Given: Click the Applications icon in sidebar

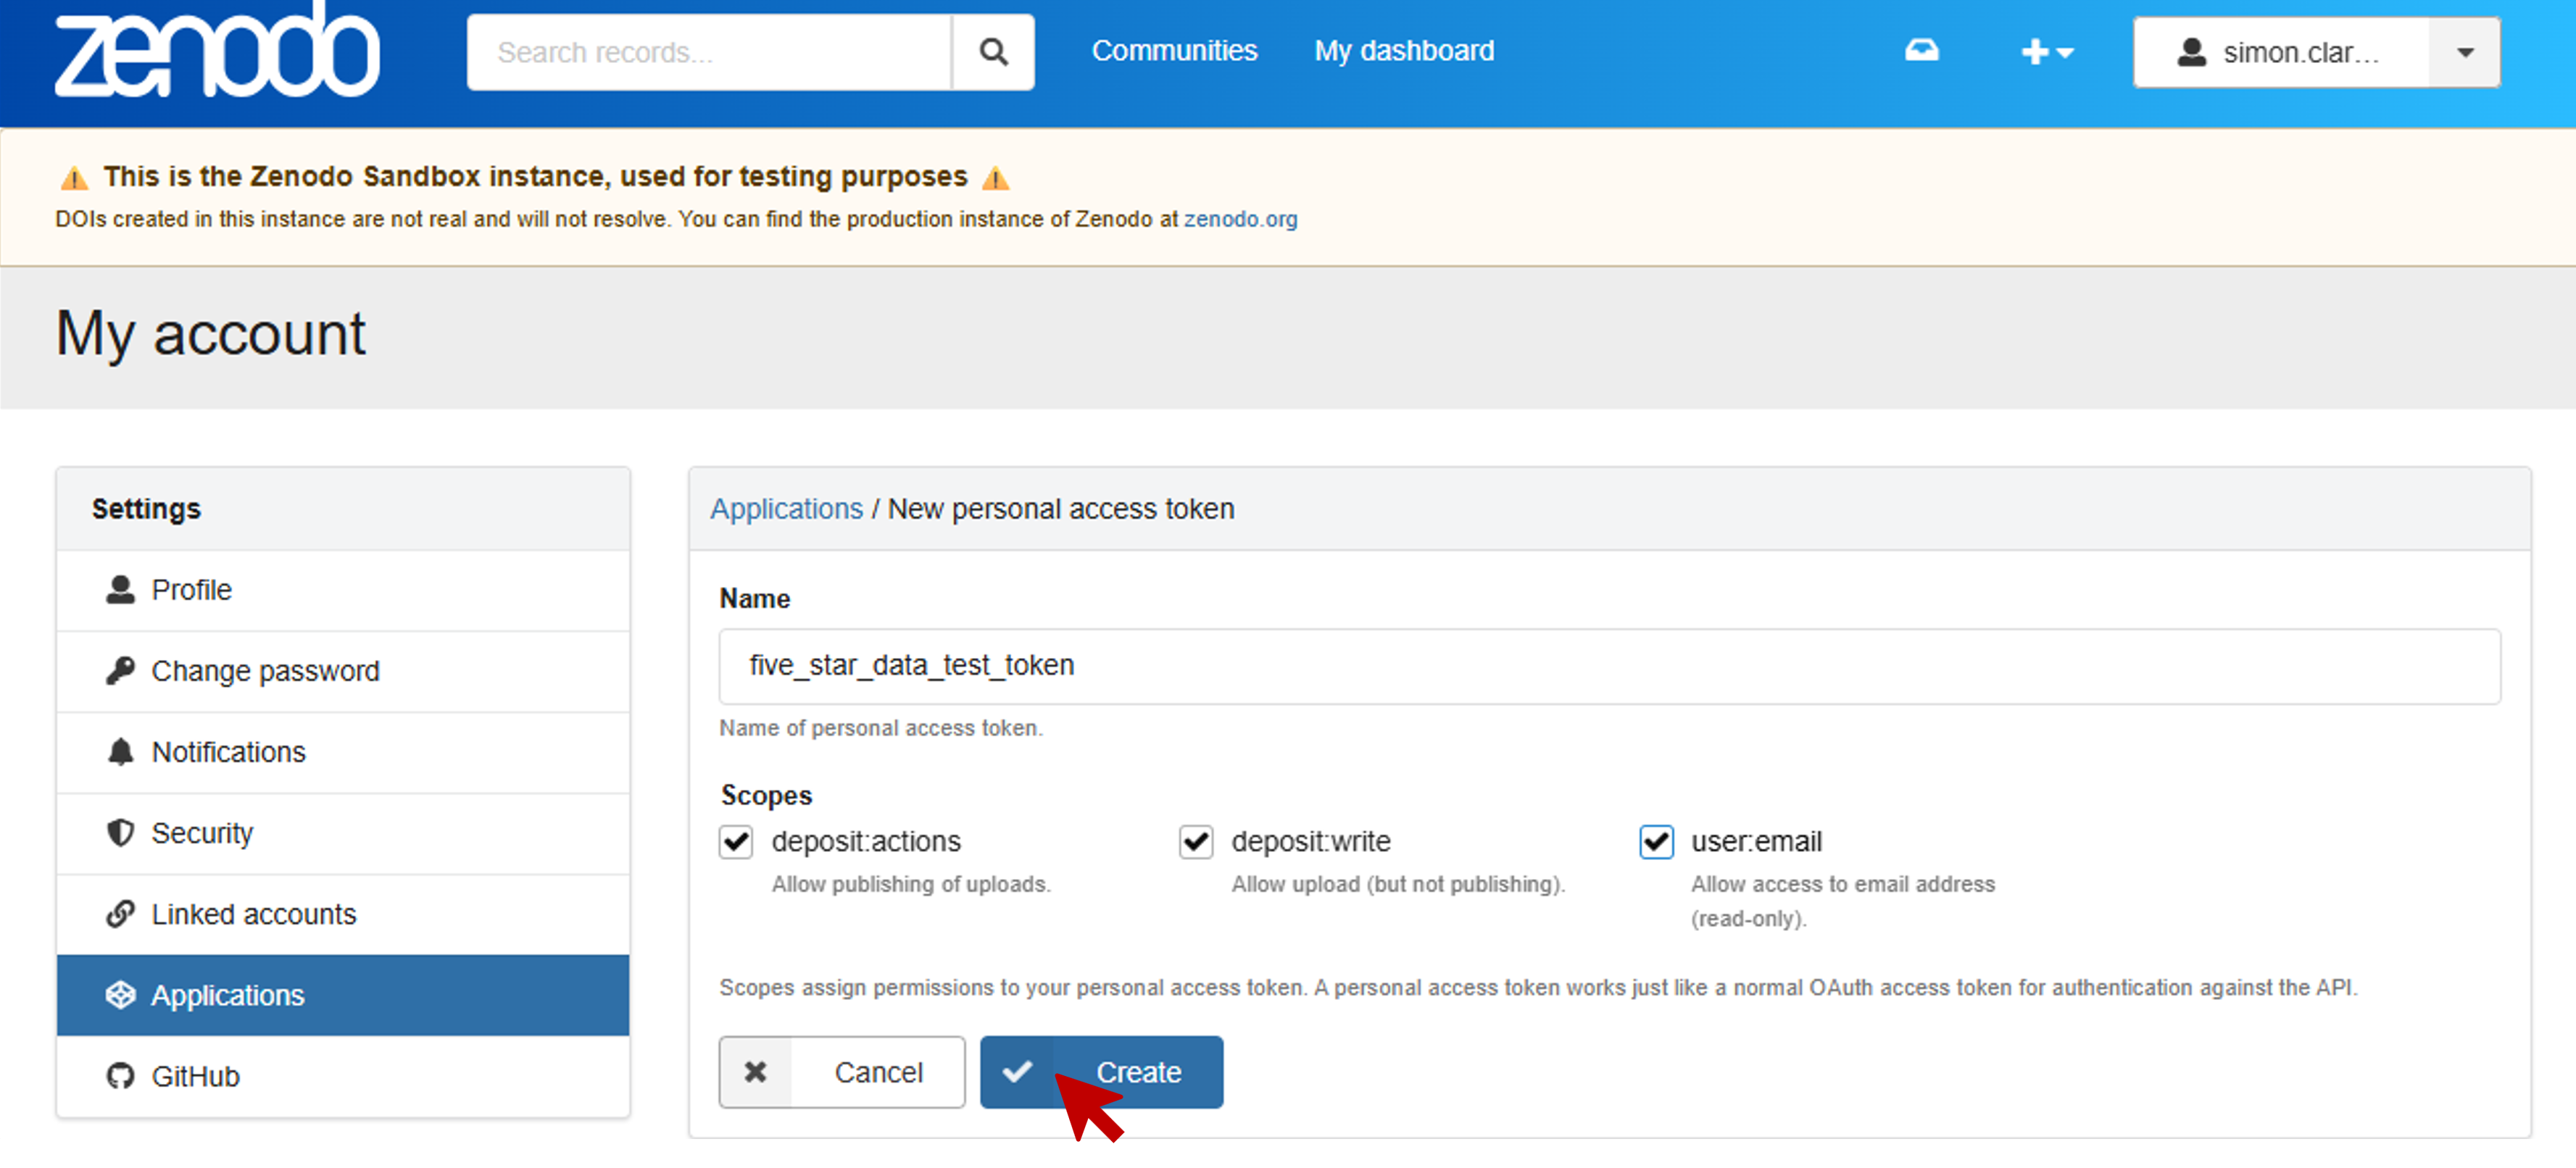Looking at the screenshot, I should 120,995.
